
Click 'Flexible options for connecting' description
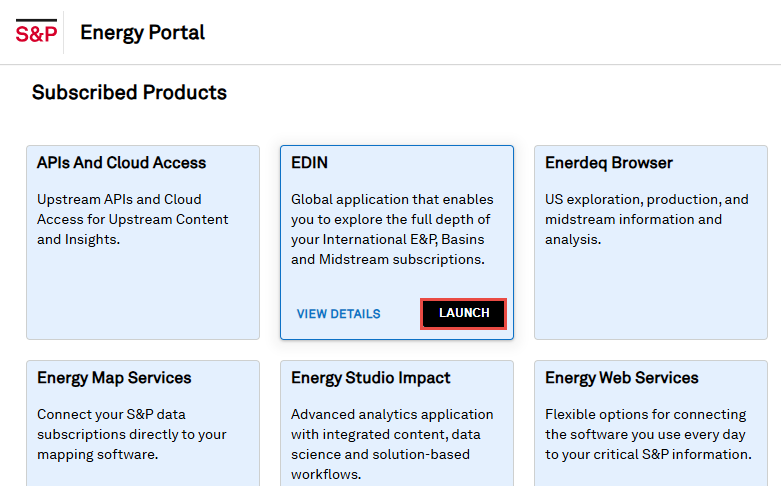tap(648, 434)
